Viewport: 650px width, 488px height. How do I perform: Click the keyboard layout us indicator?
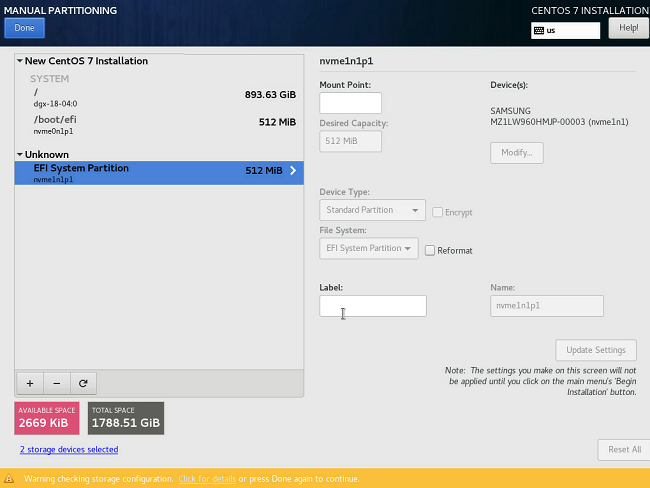click(565, 30)
